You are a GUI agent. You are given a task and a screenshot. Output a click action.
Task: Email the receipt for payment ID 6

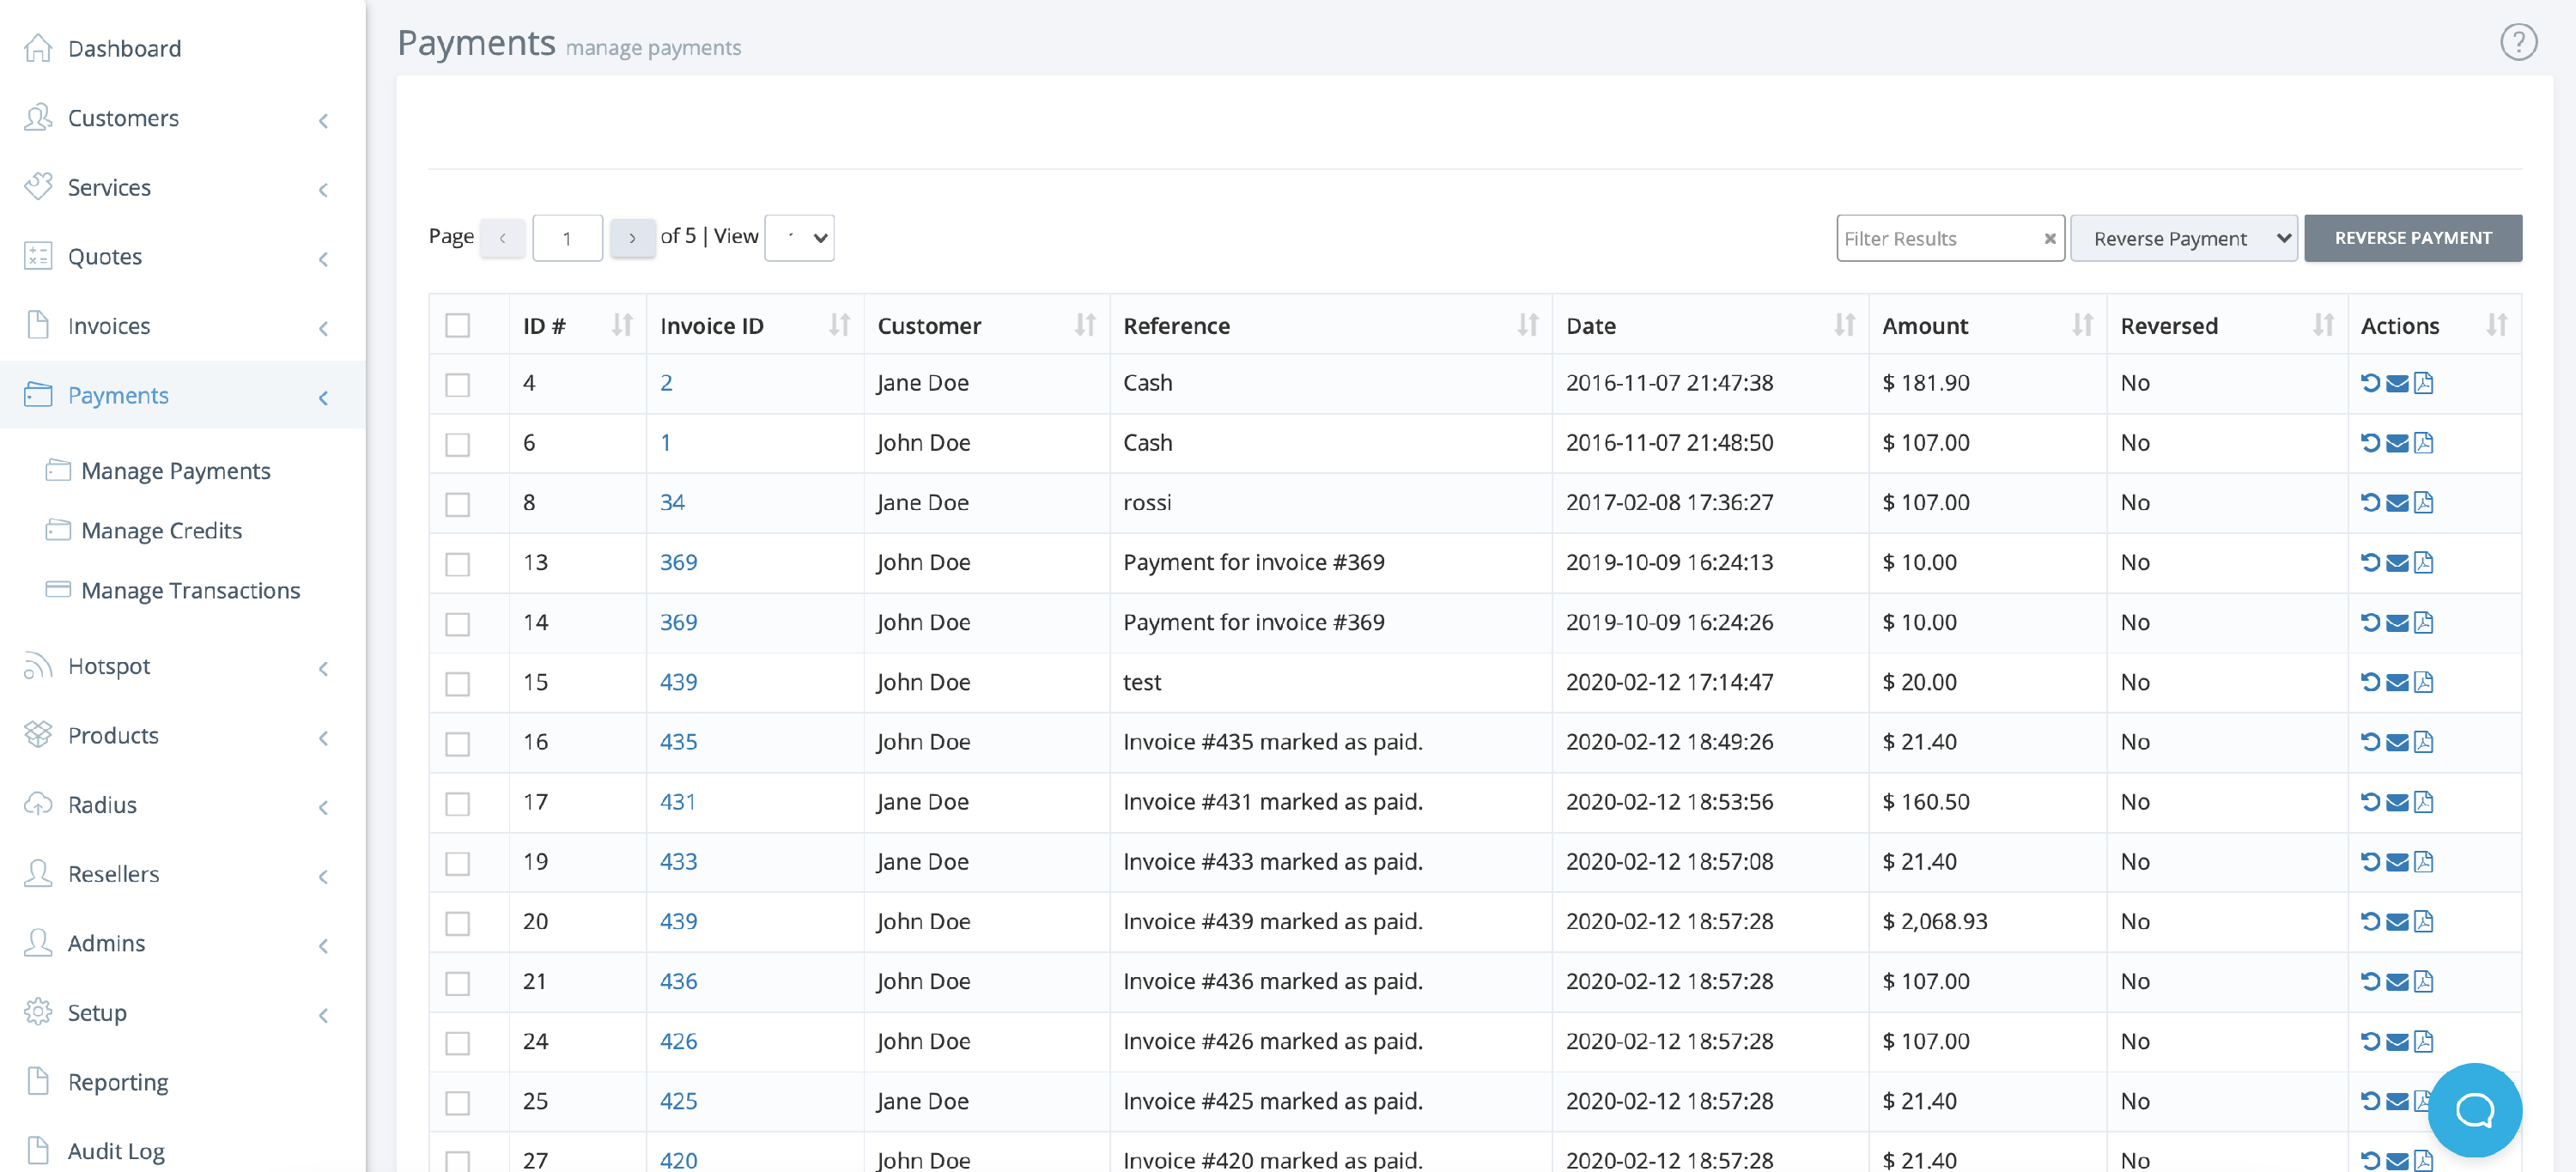(2397, 443)
